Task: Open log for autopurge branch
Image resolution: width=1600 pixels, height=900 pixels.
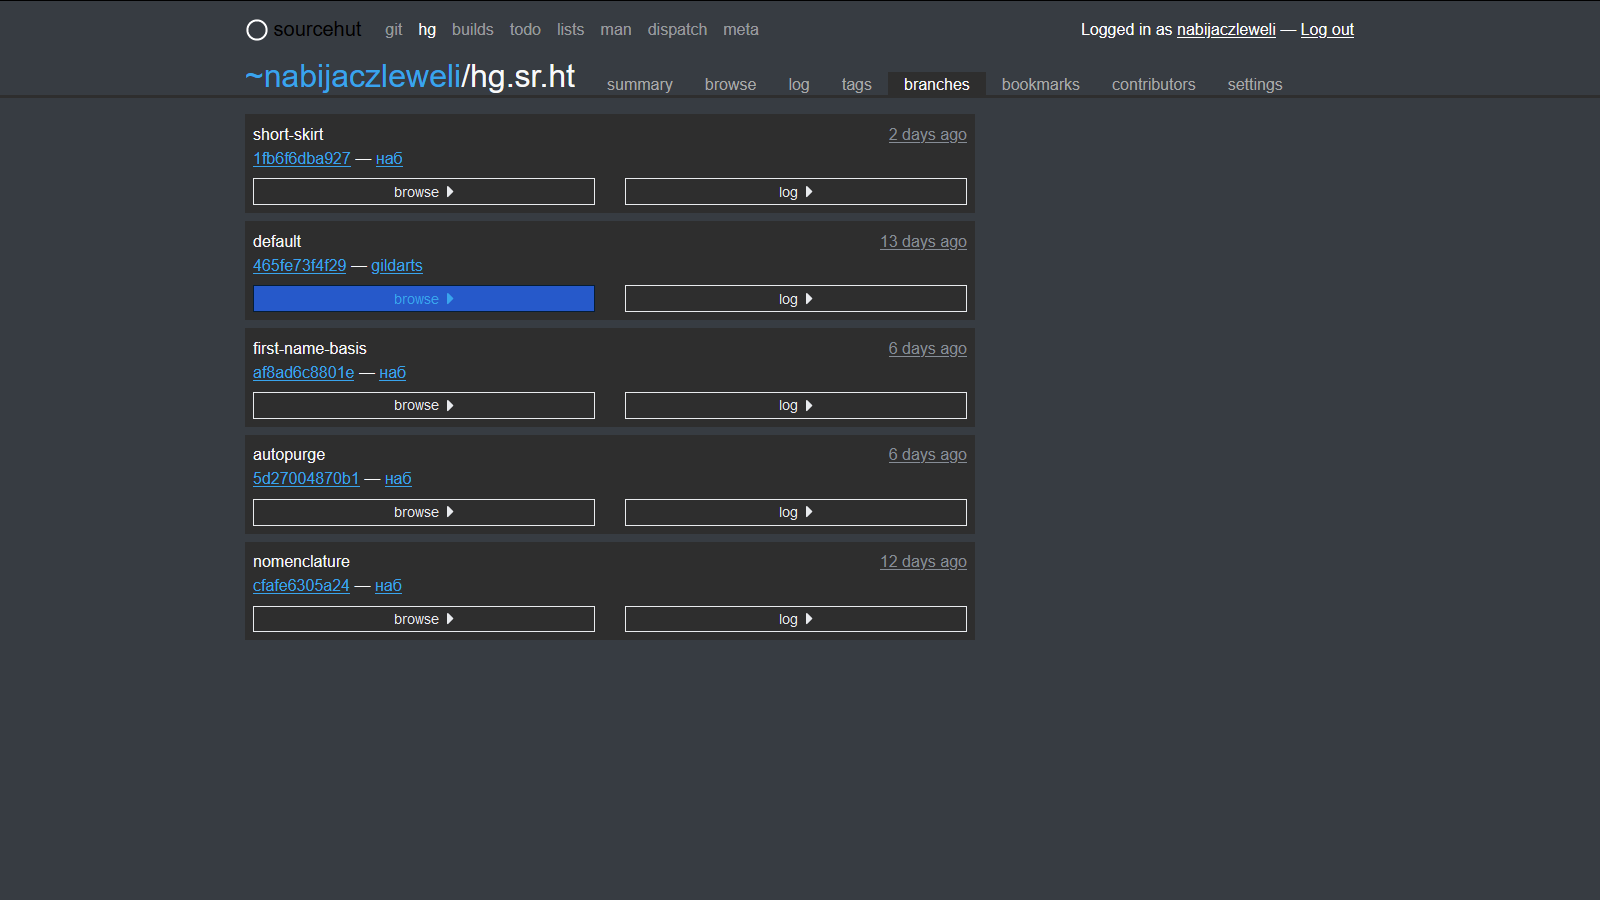Action: [795, 512]
